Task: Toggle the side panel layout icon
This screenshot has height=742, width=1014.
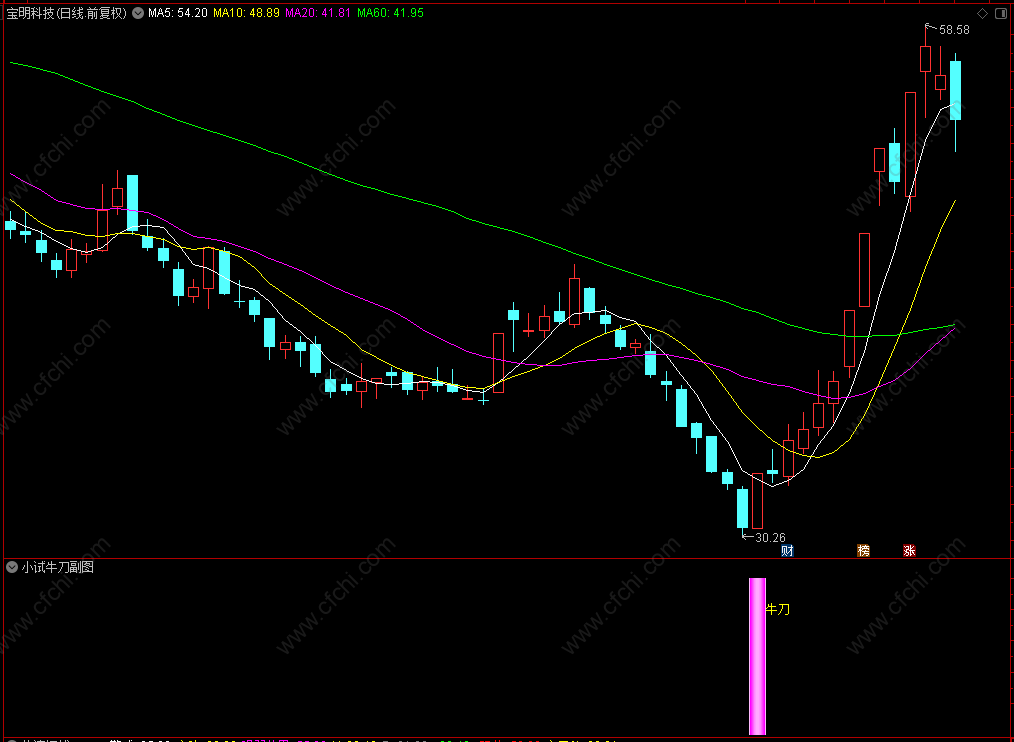Action: coord(1002,14)
